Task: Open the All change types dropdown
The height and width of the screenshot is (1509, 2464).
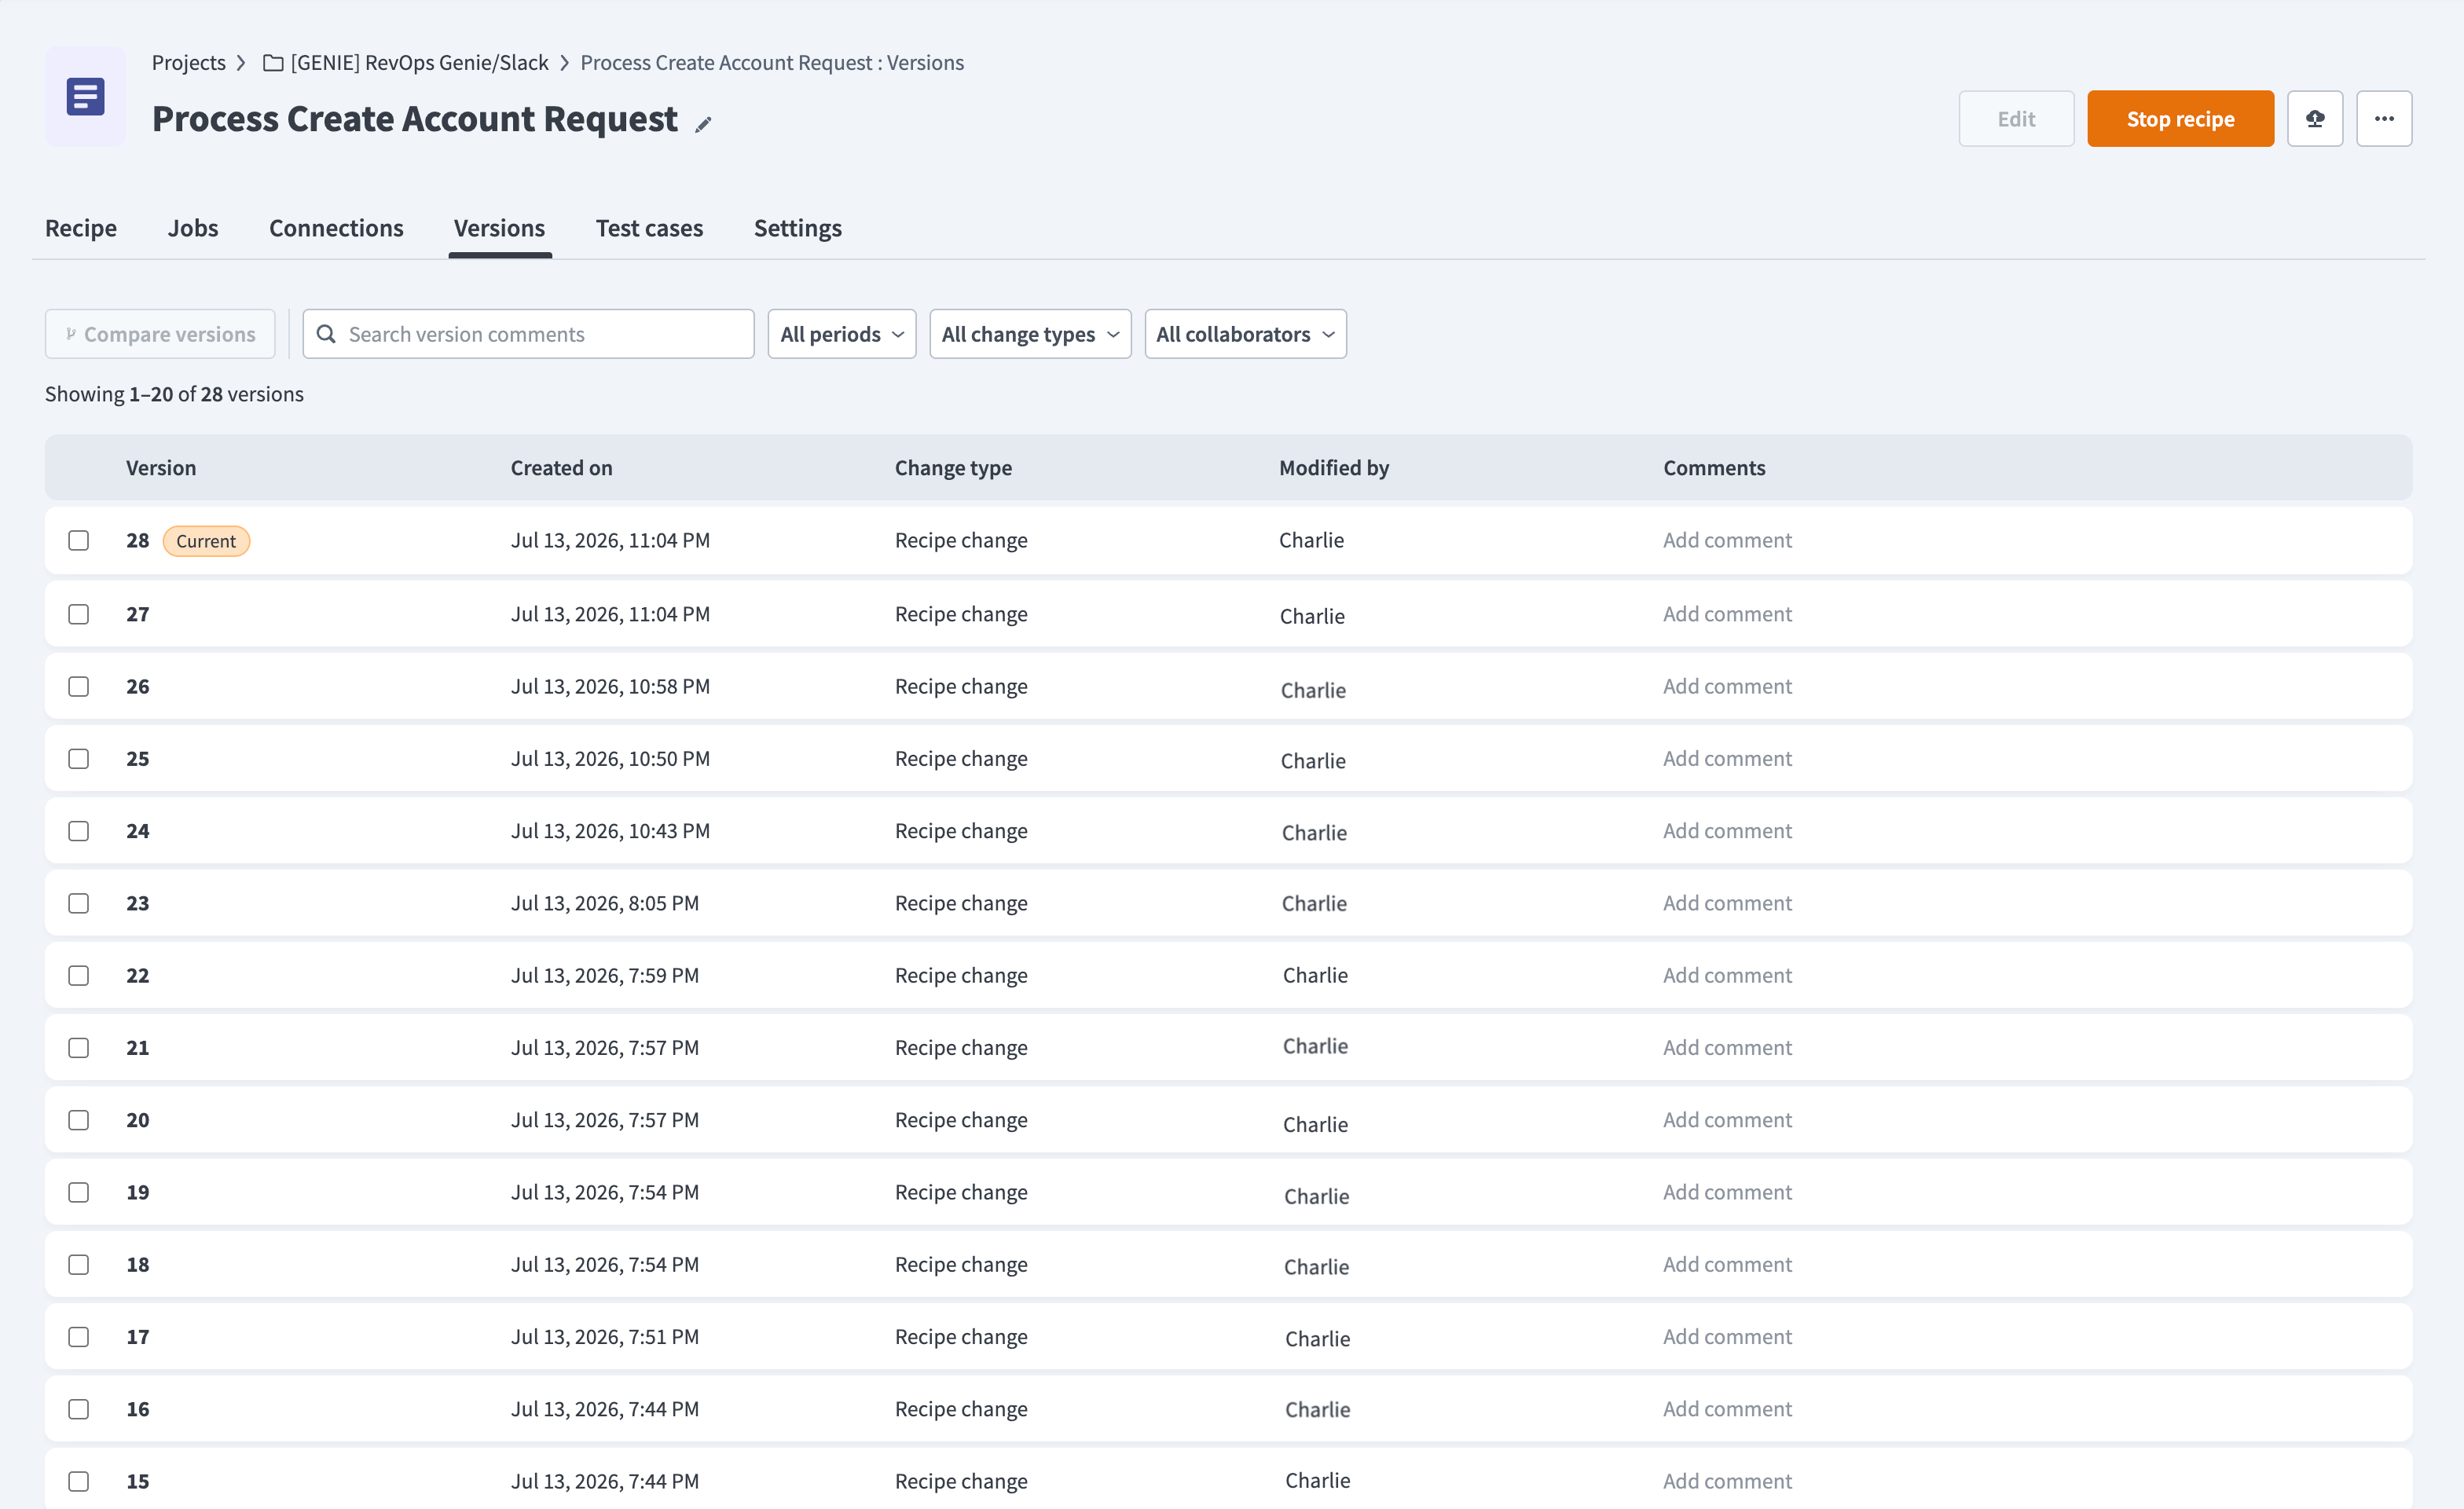Action: (1030, 334)
